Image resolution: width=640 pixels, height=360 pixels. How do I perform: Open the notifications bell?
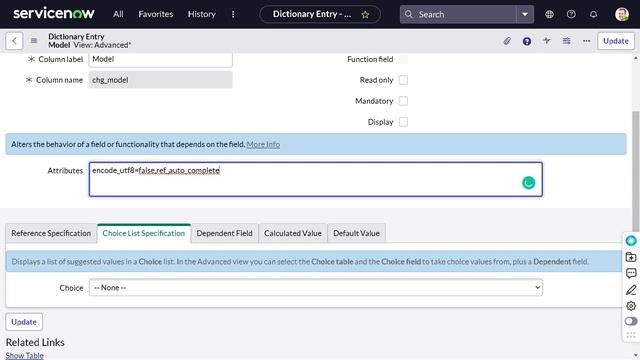[x=593, y=14]
